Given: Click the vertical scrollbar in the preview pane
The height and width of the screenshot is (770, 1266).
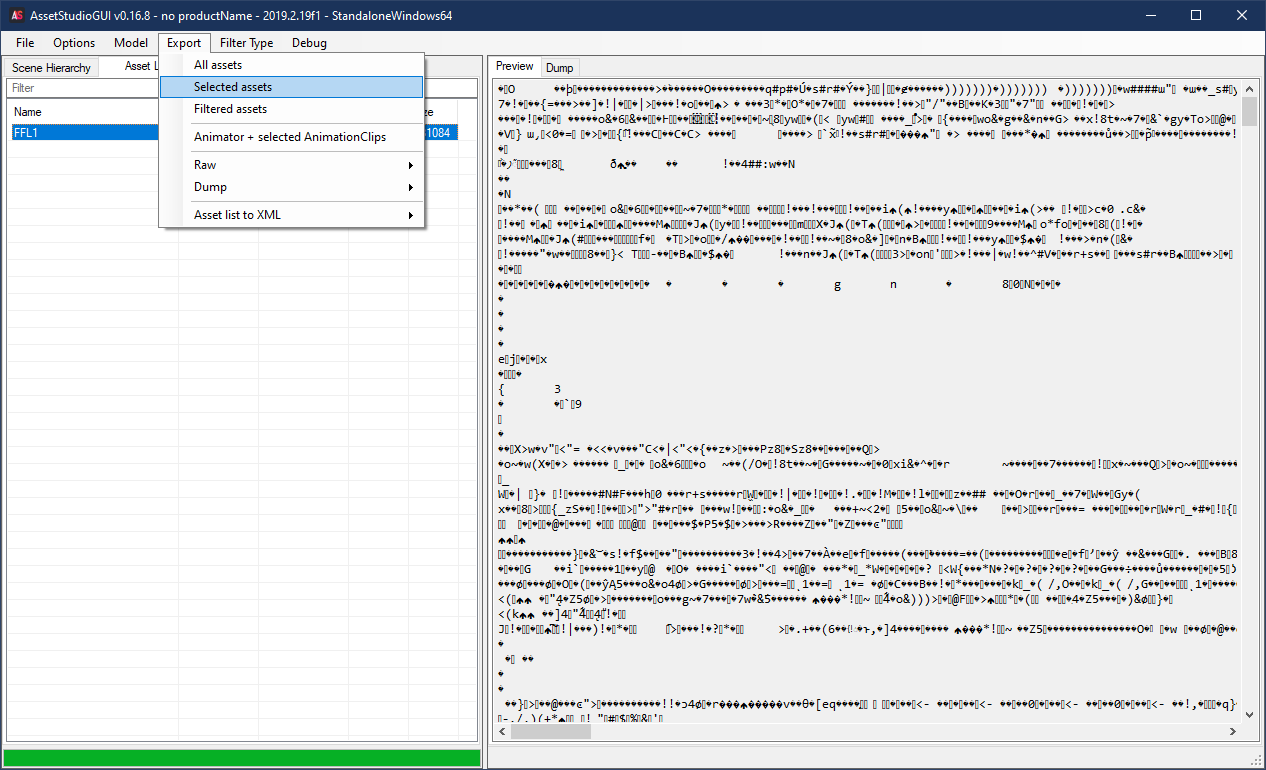Looking at the screenshot, I should tap(1249, 402).
